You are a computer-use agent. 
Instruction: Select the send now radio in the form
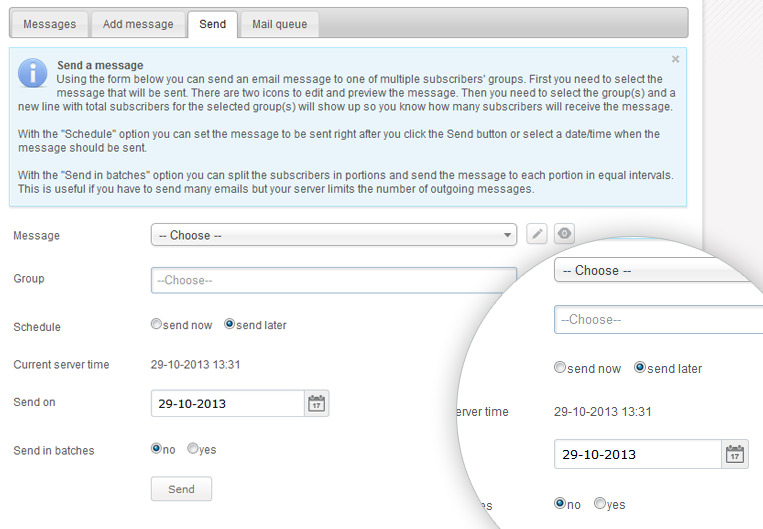click(x=156, y=324)
